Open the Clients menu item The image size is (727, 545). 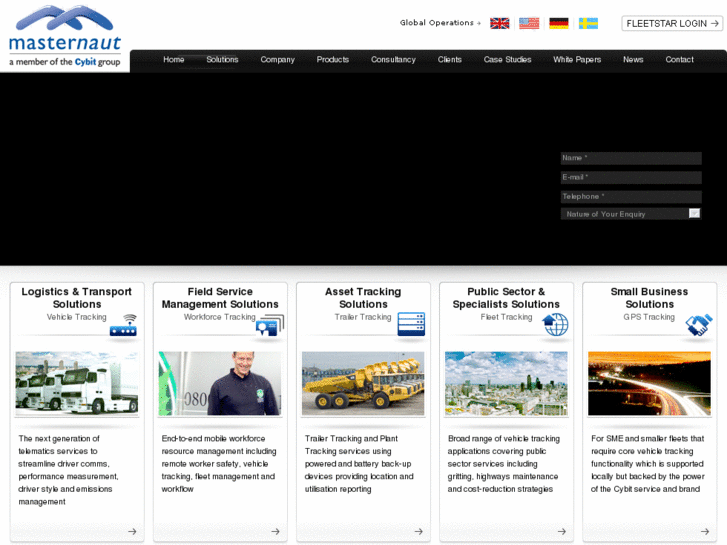tap(449, 59)
